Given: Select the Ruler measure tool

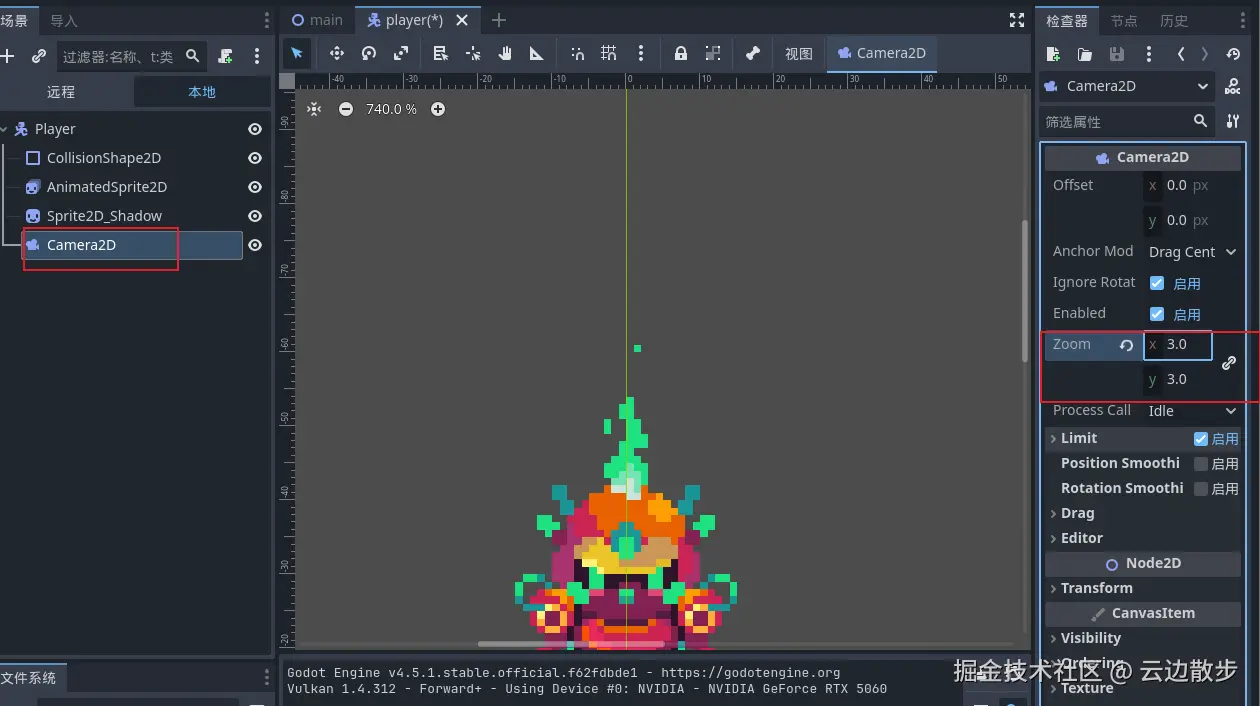Looking at the screenshot, I should point(537,53).
